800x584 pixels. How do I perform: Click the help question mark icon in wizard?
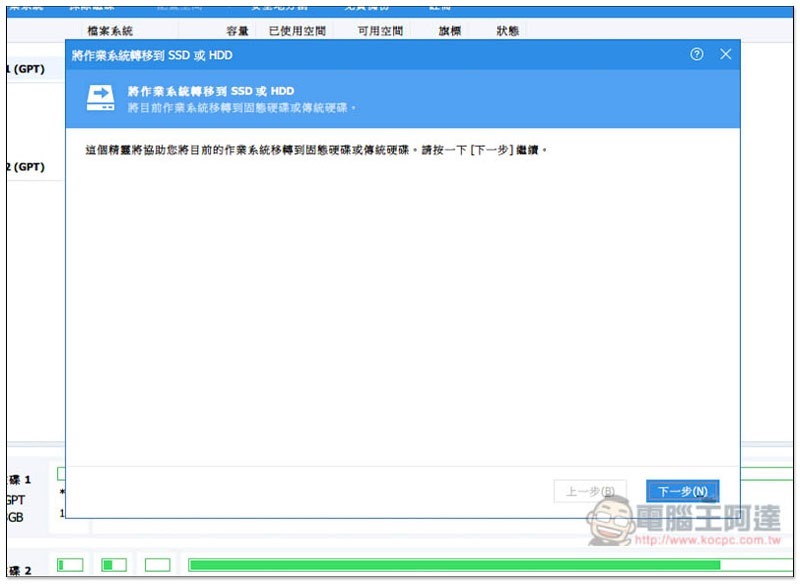pos(697,54)
